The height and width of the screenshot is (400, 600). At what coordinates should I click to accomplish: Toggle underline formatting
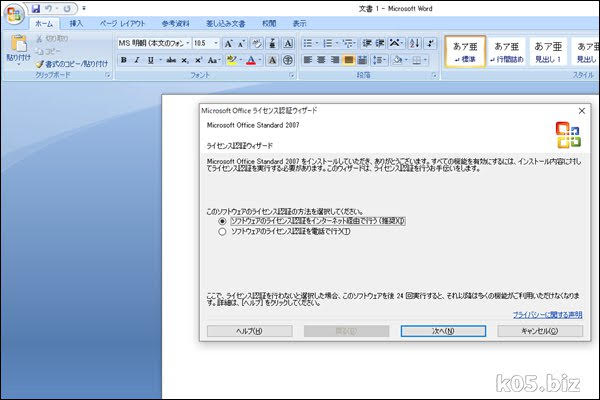[x=150, y=60]
